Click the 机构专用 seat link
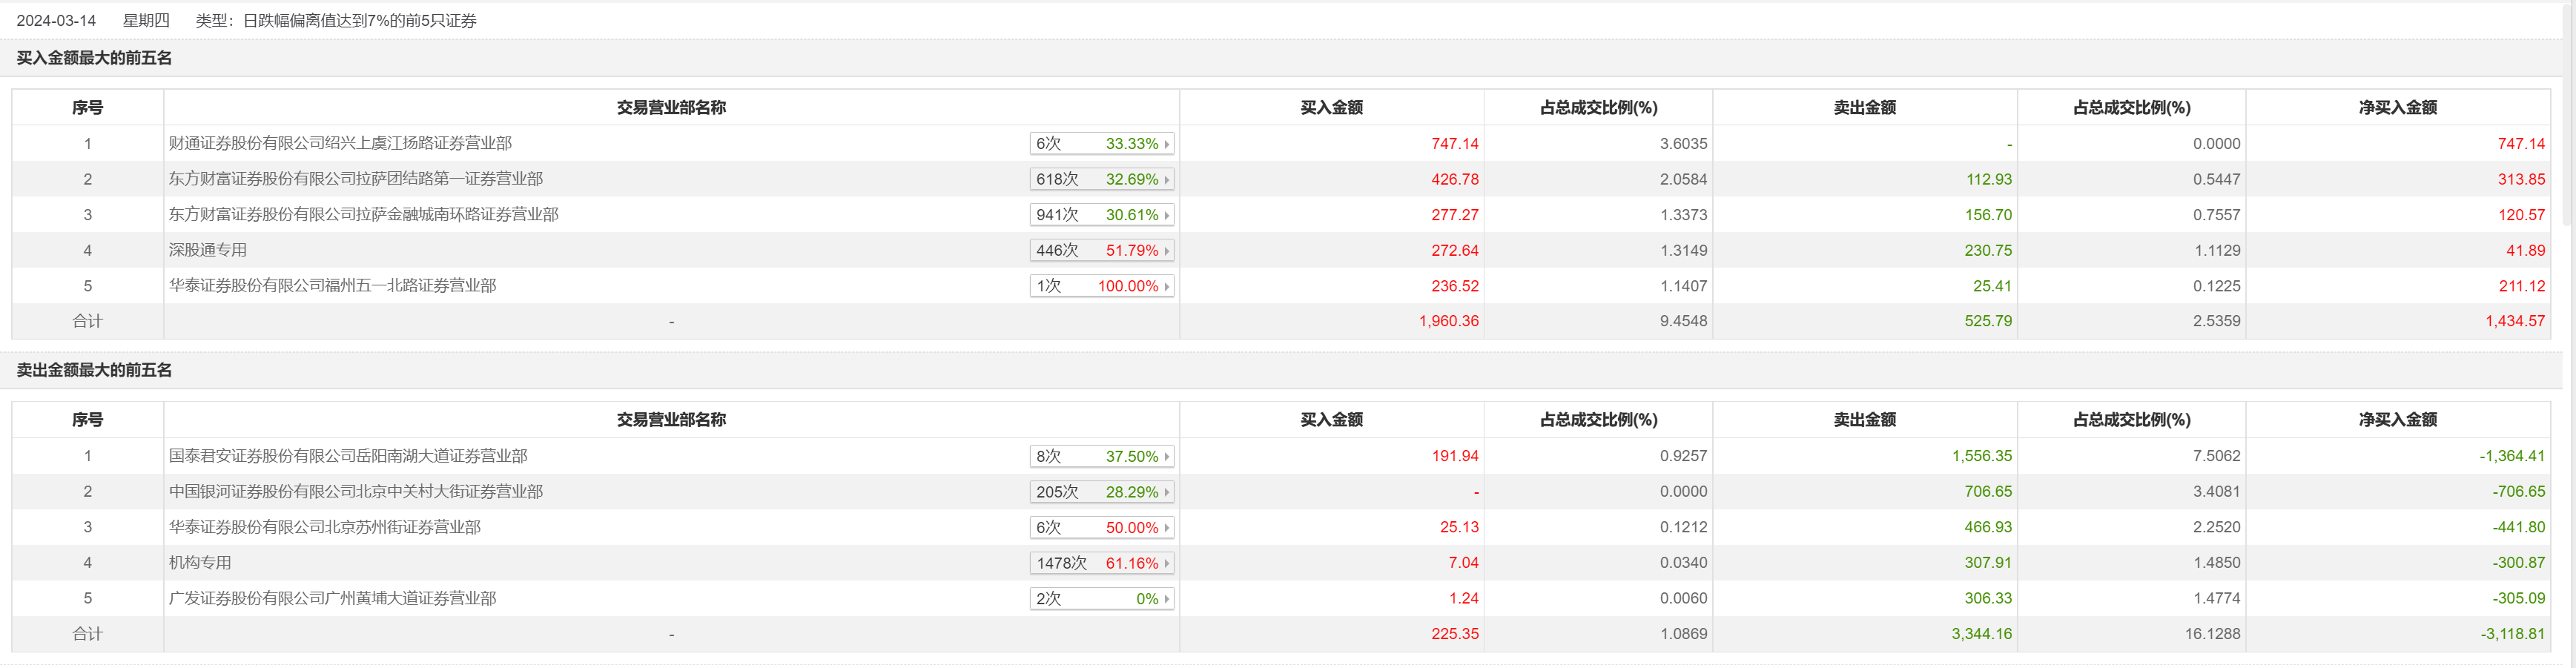The height and width of the screenshot is (668, 2576). [x=200, y=563]
